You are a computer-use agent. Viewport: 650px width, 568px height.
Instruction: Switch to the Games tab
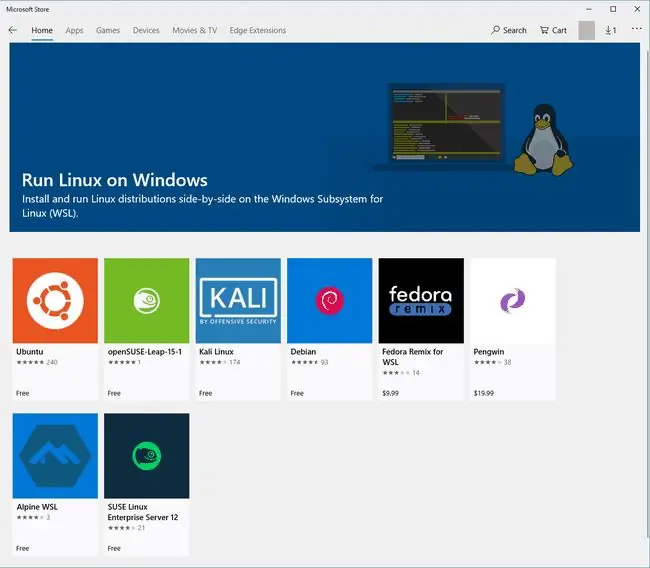(108, 30)
